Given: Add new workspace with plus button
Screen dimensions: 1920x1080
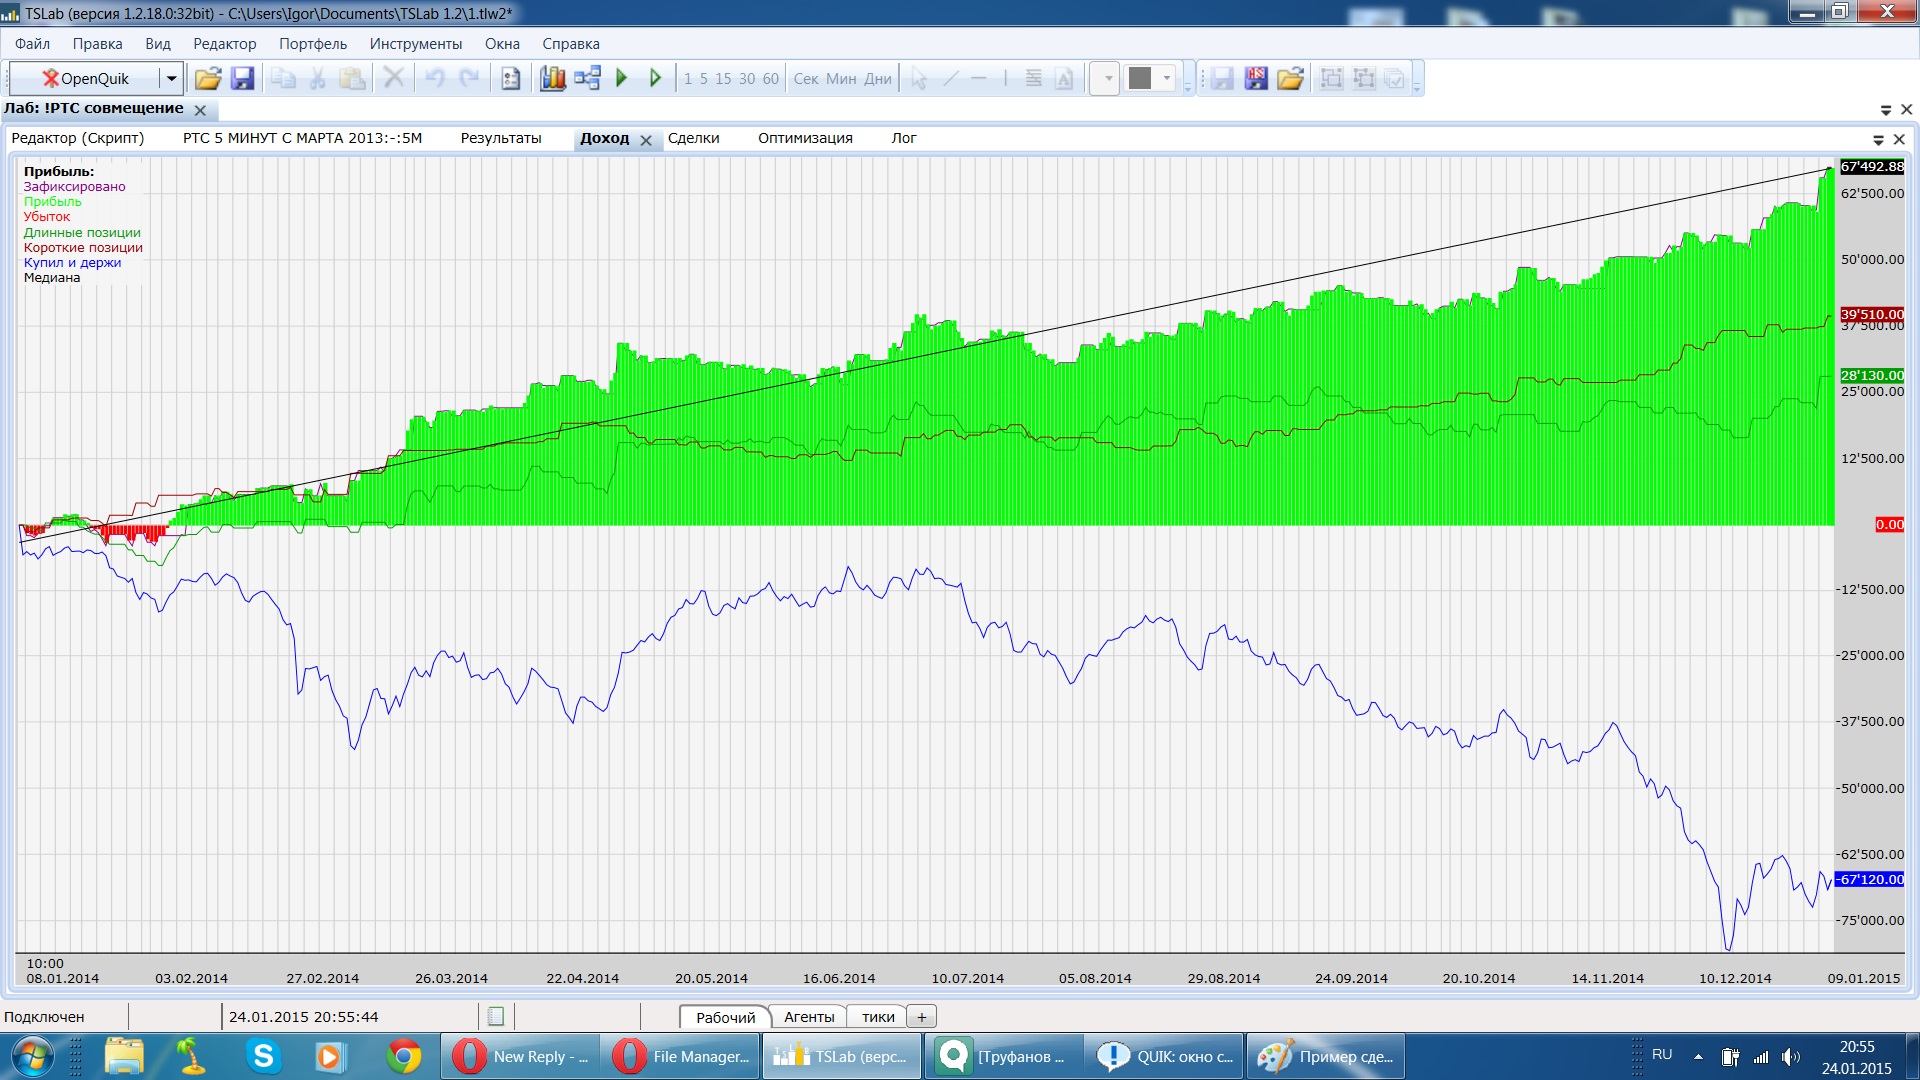Looking at the screenshot, I should (921, 1017).
